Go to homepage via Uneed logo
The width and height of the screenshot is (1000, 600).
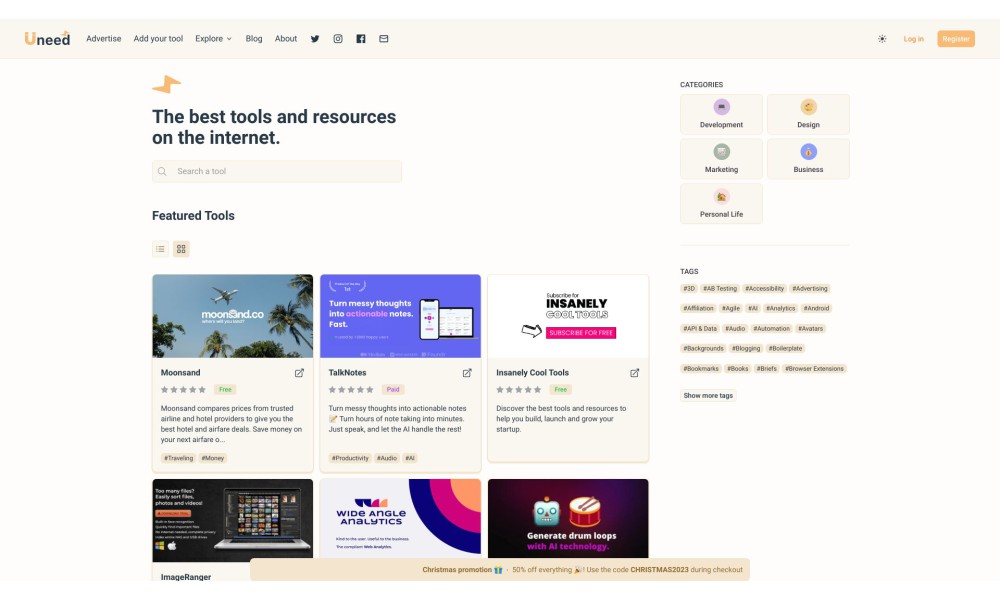coord(47,39)
